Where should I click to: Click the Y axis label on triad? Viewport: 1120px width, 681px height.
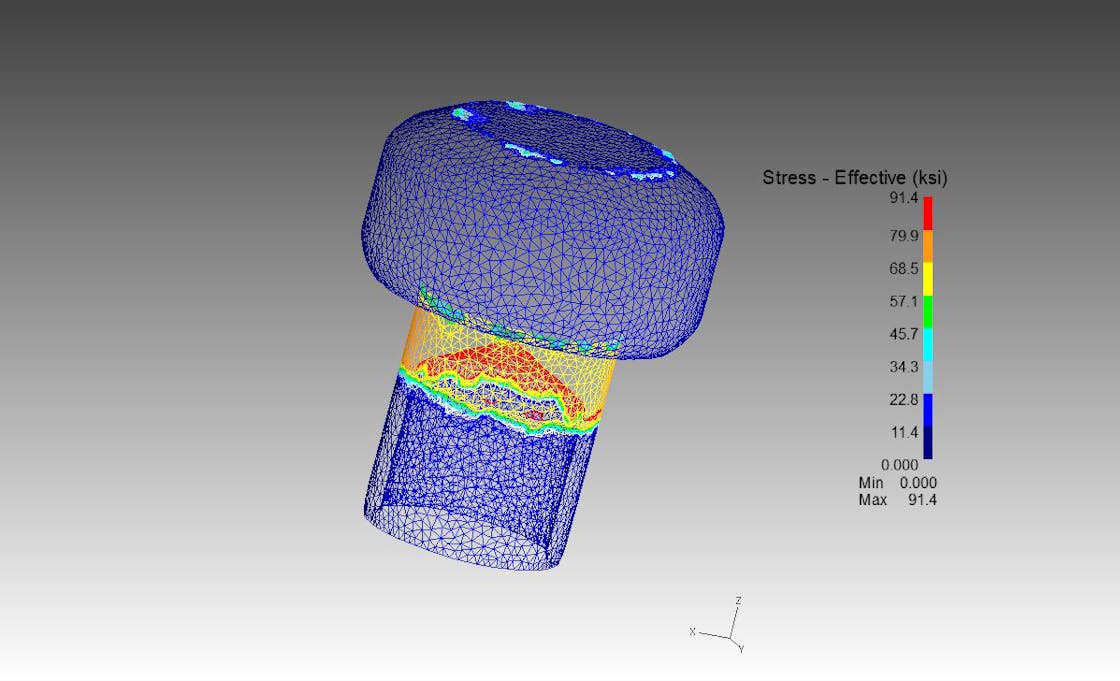[x=741, y=648]
